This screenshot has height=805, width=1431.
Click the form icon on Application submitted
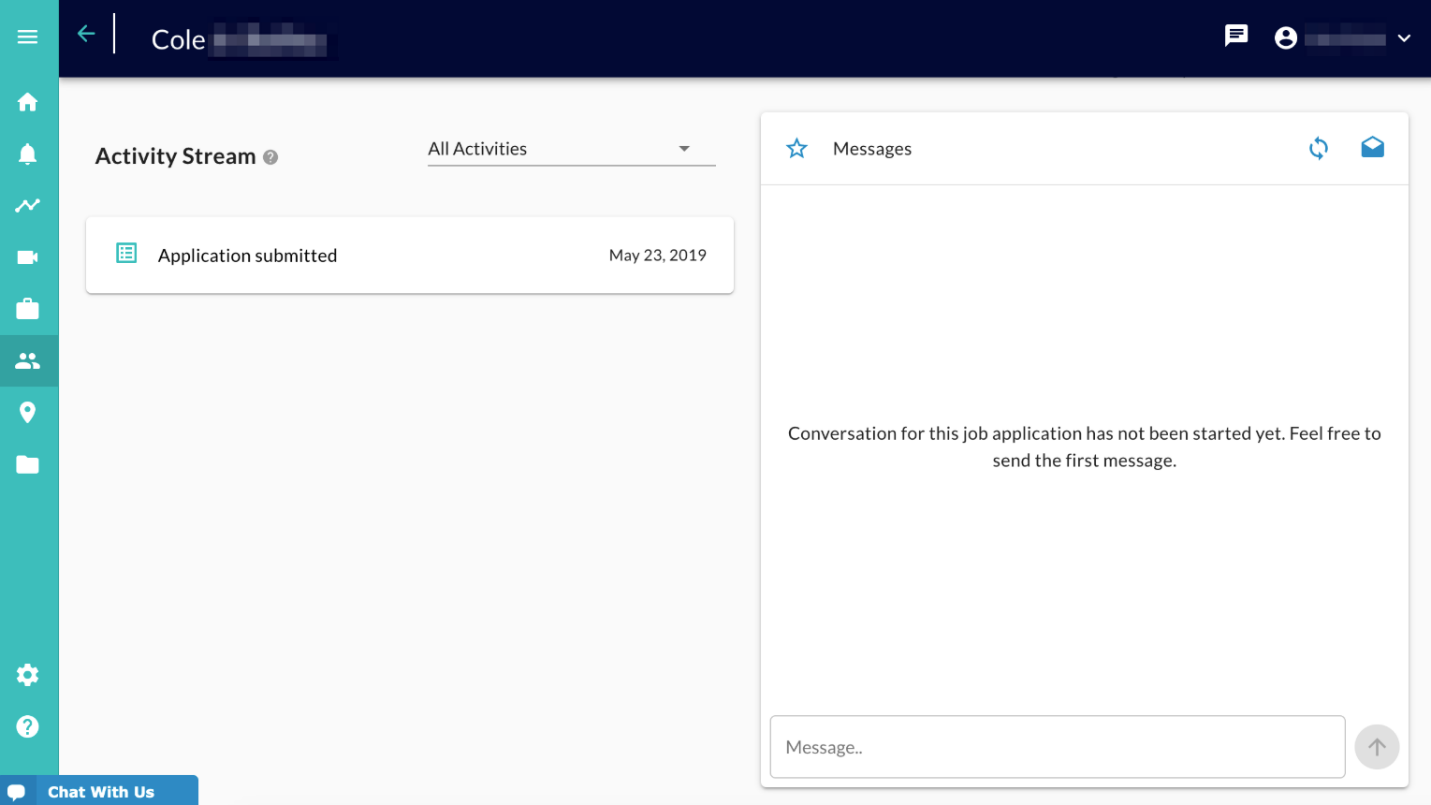126,253
